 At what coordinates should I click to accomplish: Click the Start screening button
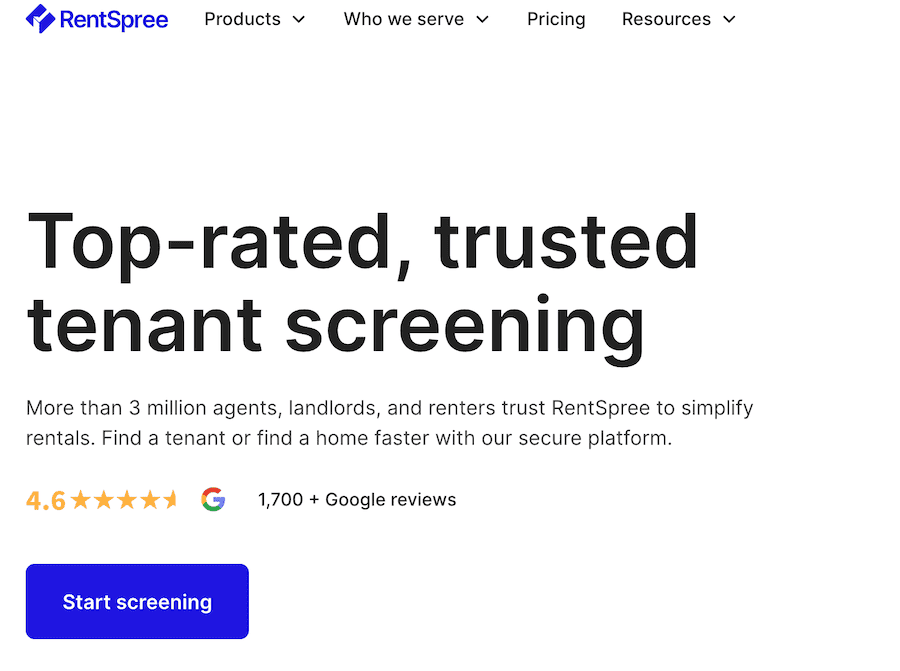pyautogui.click(x=137, y=601)
